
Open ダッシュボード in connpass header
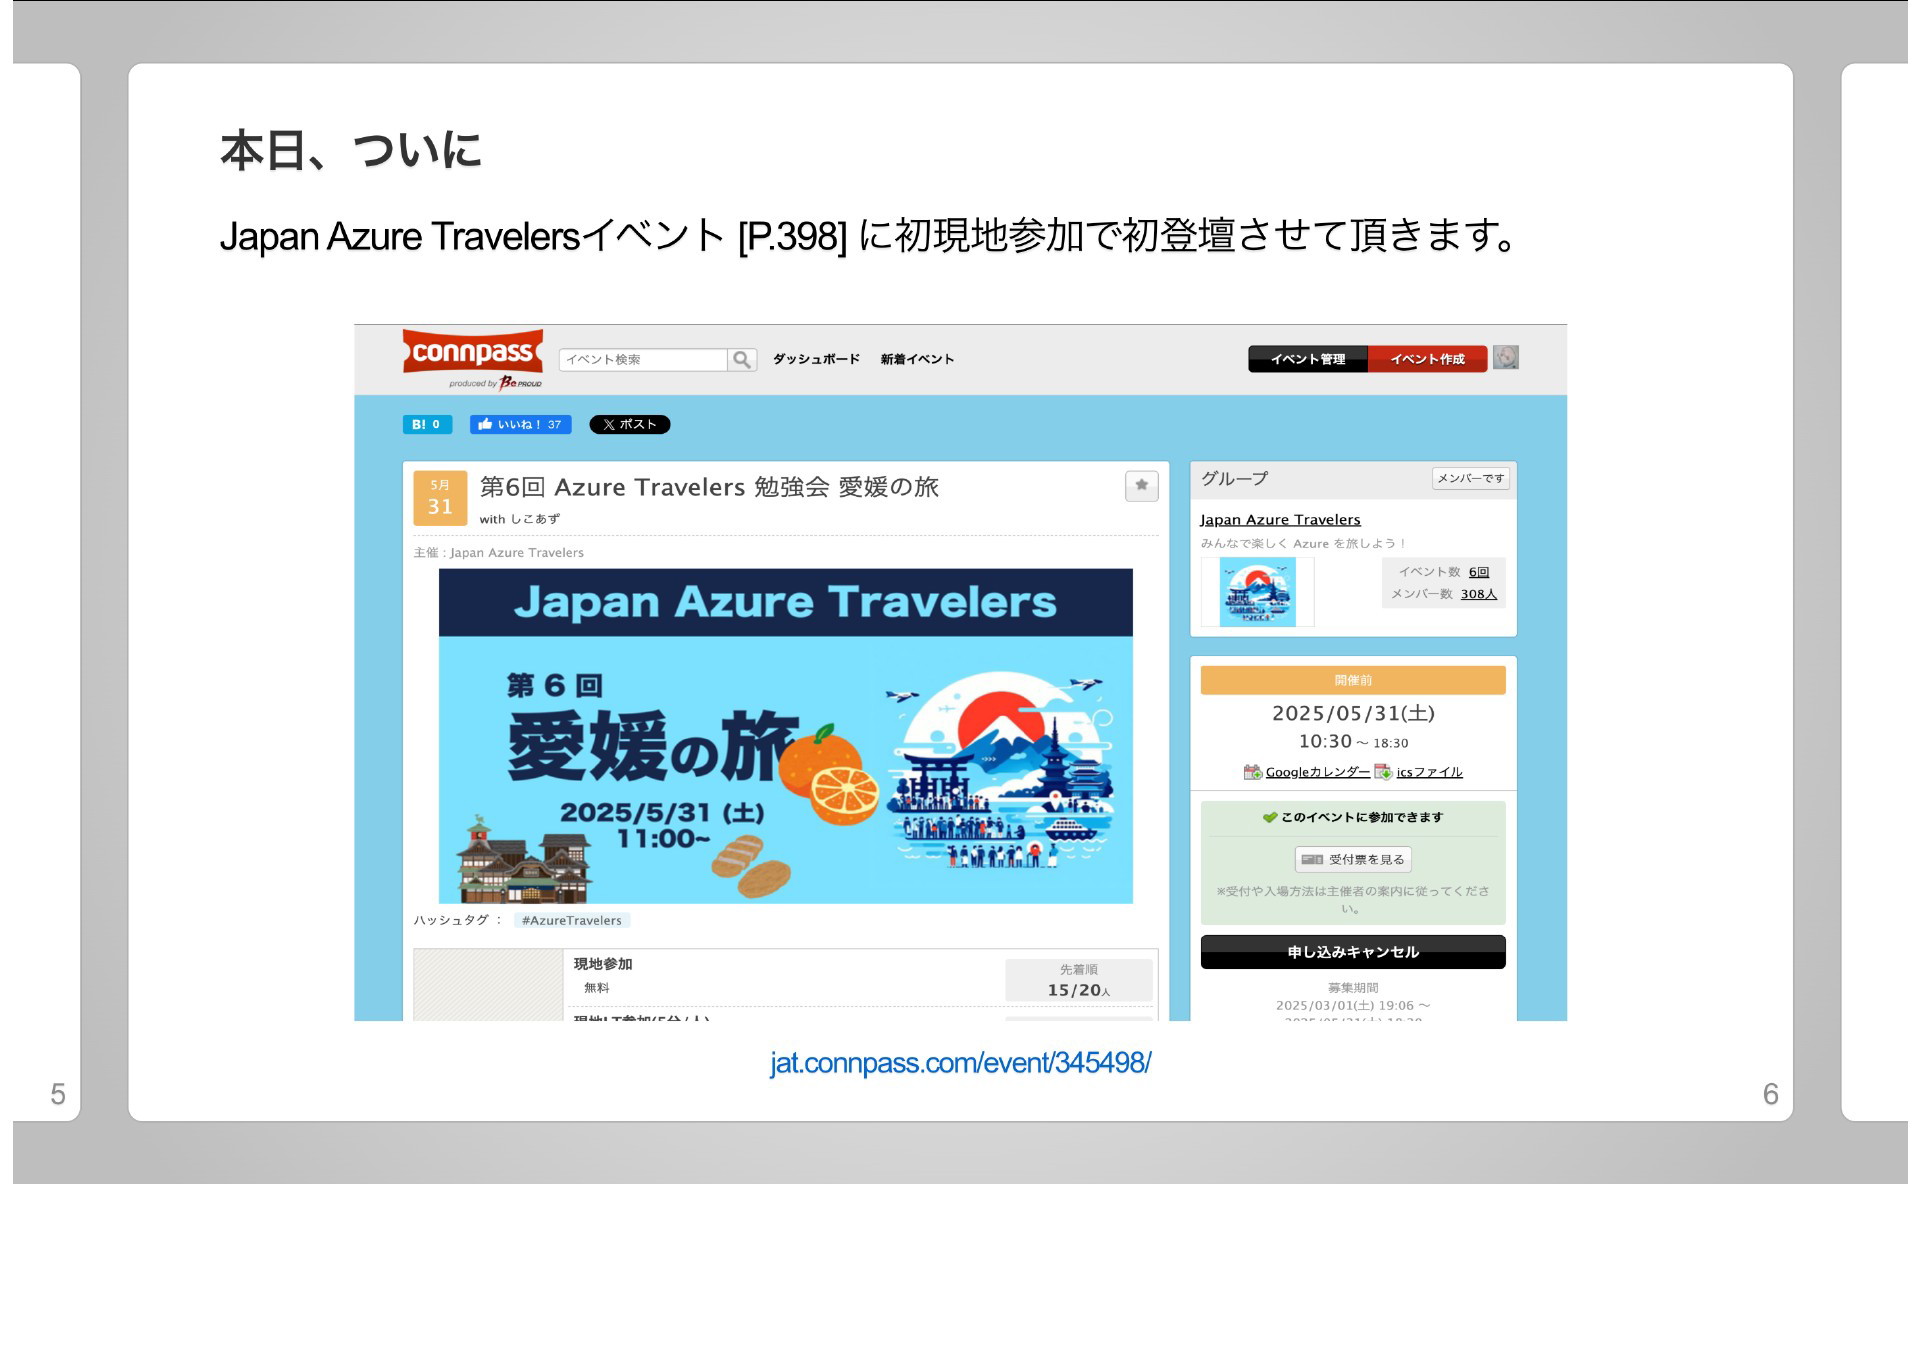pos(816,359)
